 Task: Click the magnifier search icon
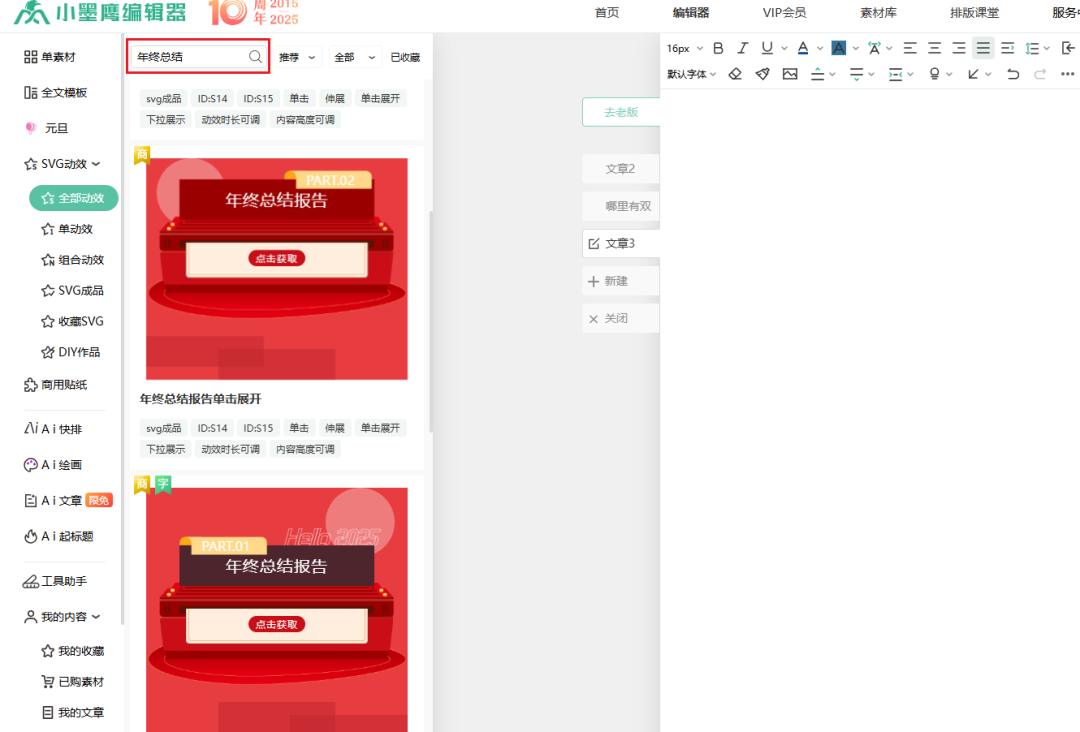pyautogui.click(x=255, y=58)
